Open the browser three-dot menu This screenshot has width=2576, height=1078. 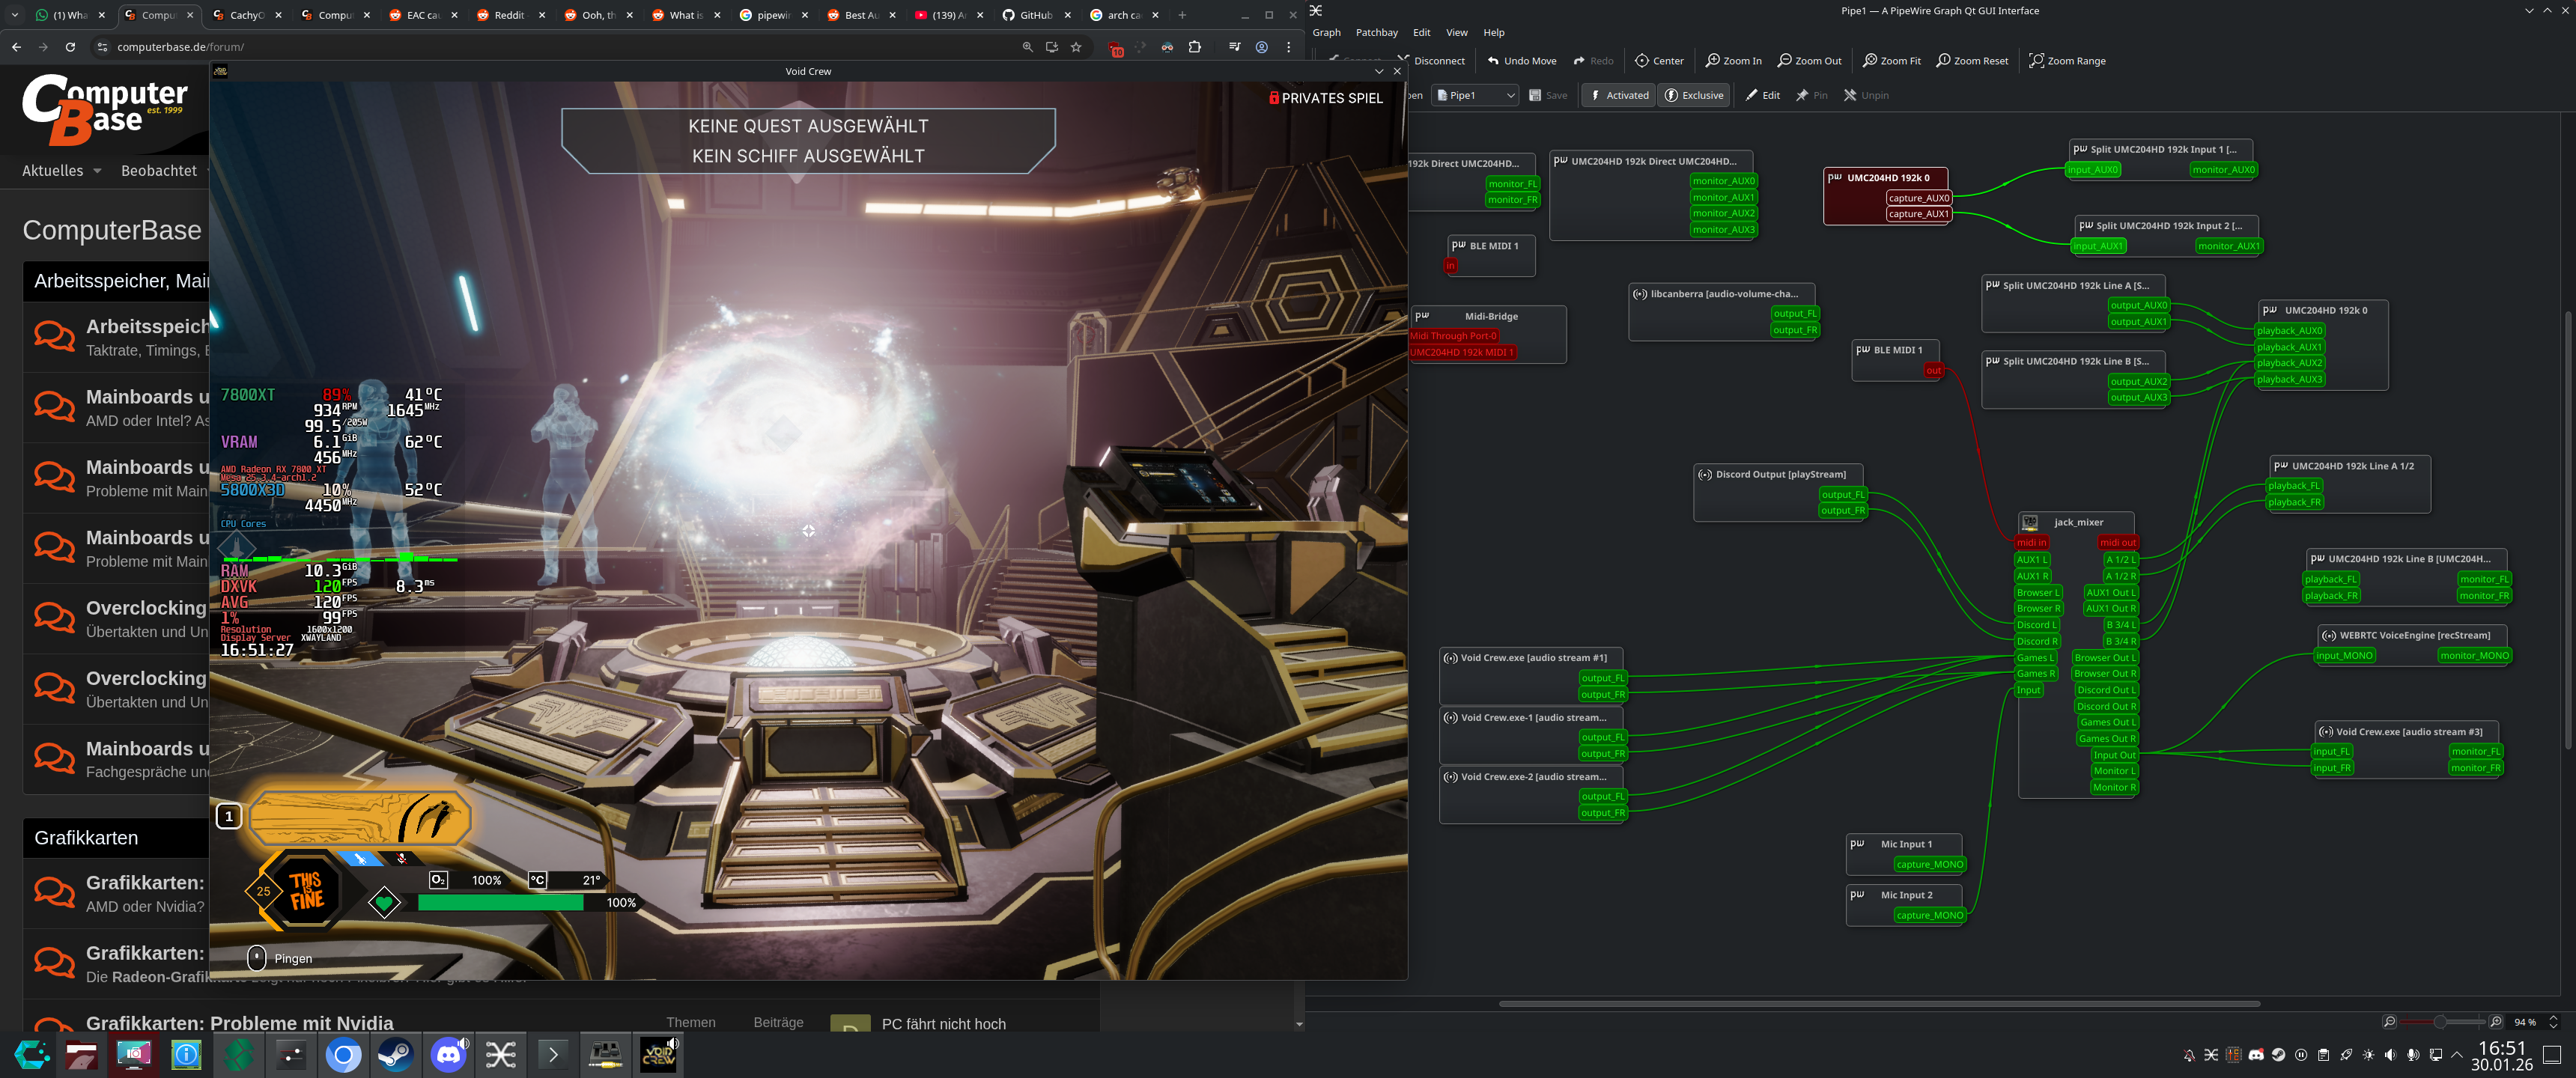click(1288, 47)
